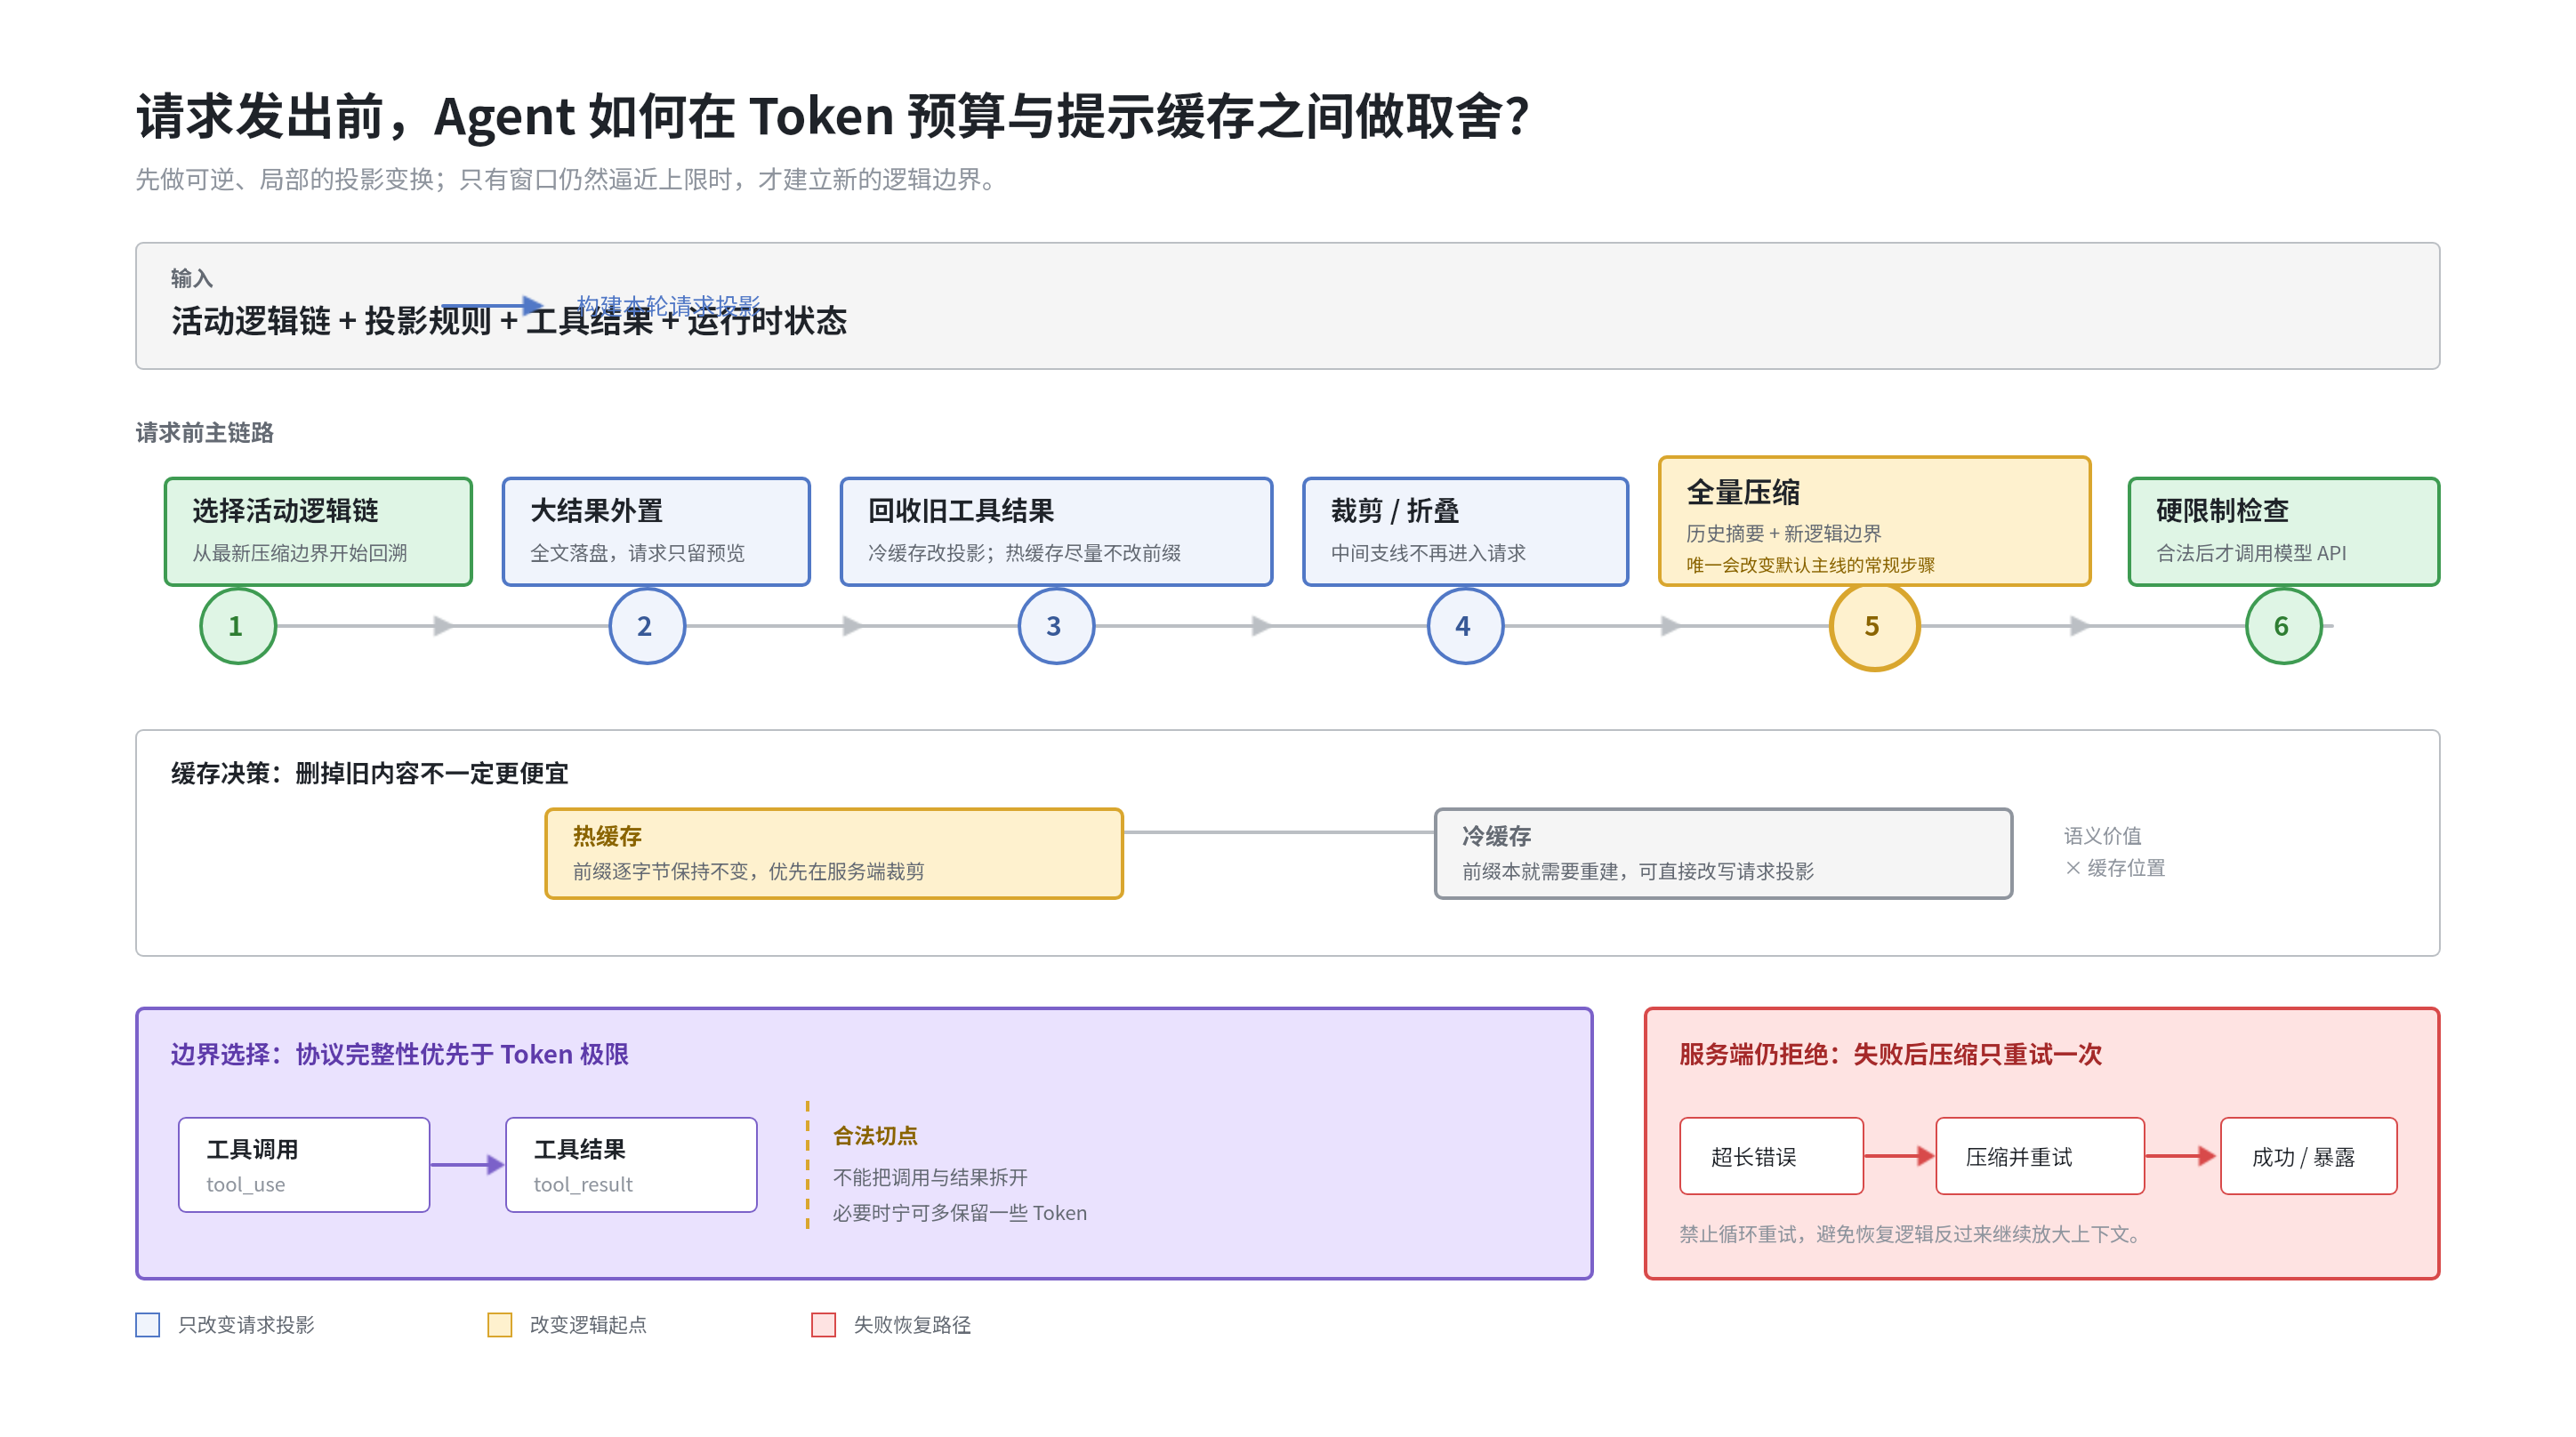Click the text 必要时宁可多保留一些 Token
The image size is (2576, 1437).
click(x=960, y=1212)
